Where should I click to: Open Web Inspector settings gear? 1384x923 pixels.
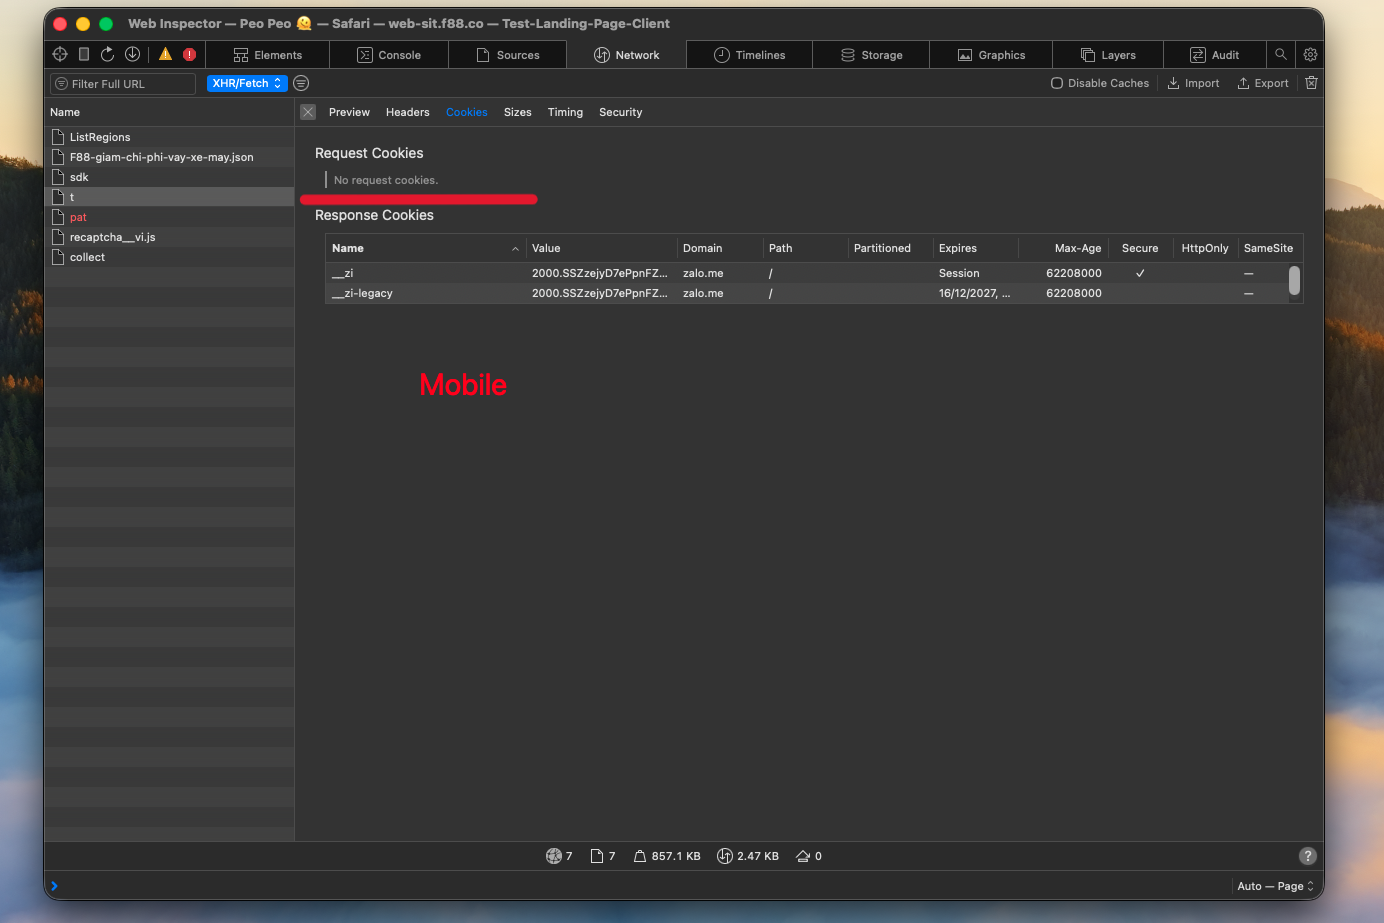[x=1310, y=55]
